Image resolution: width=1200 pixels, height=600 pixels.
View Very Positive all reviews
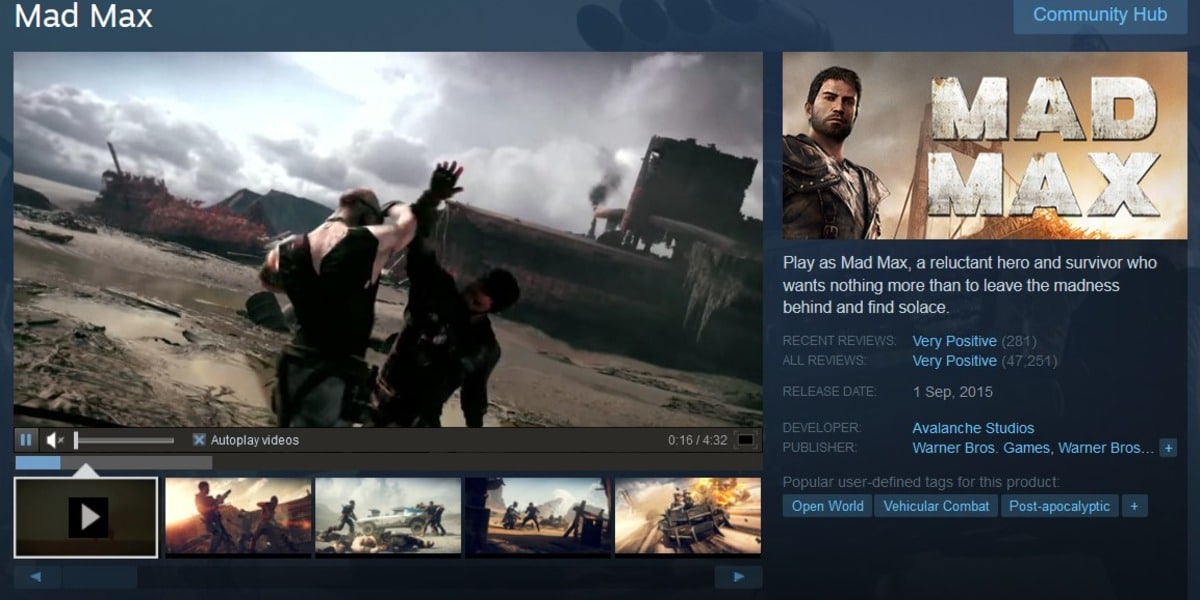955,360
